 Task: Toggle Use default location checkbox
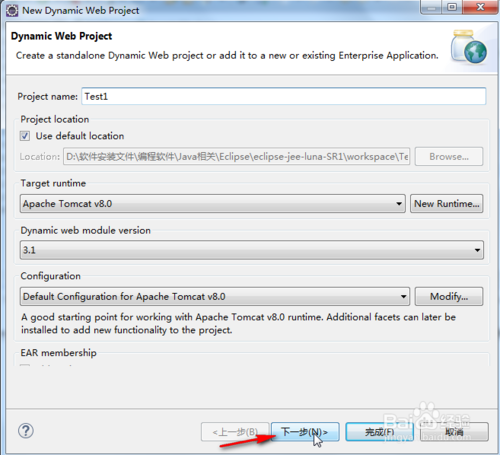25,136
